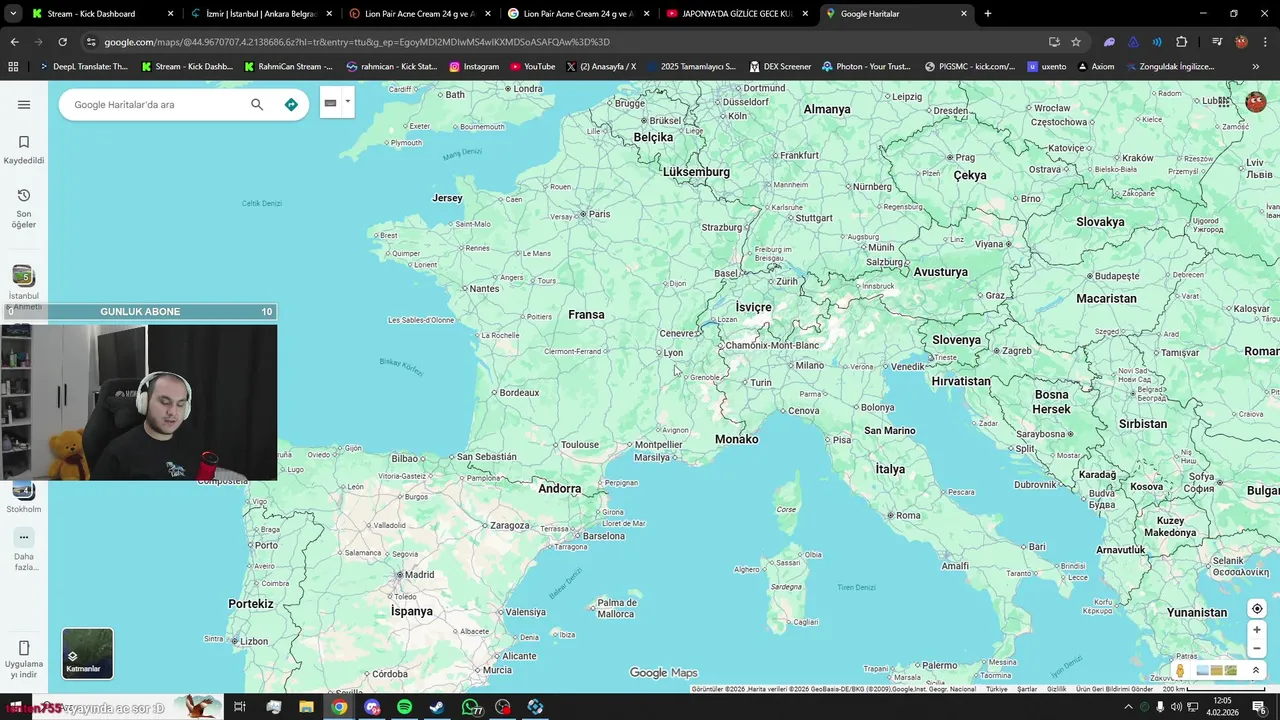Toggle the volume speaker tray icon
The width and height of the screenshot is (1280, 720).
pos(1176,707)
